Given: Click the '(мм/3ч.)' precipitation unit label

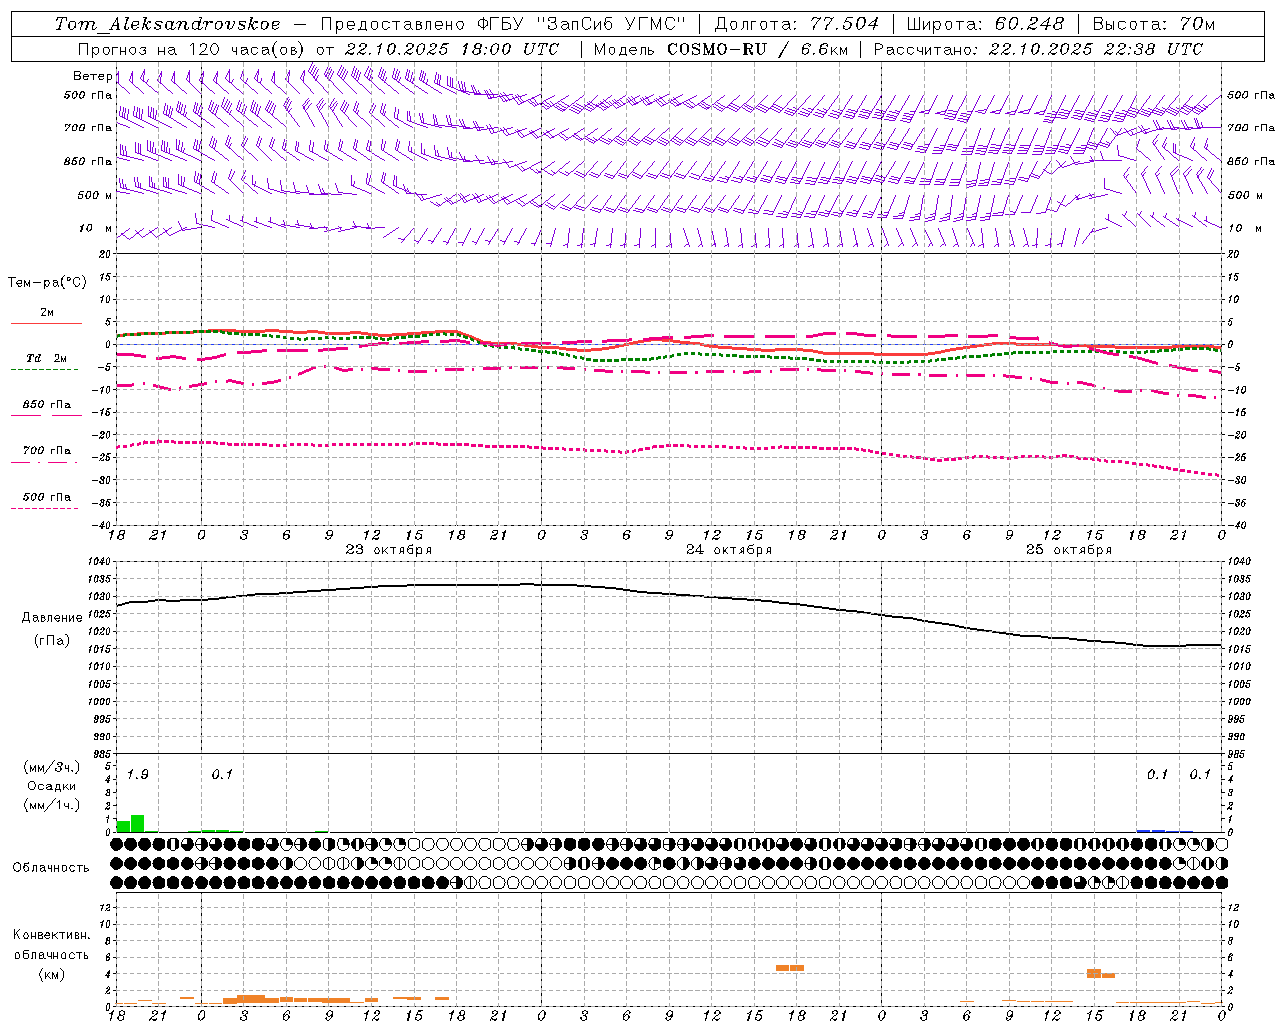Looking at the screenshot, I should click(x=52, y=768).
